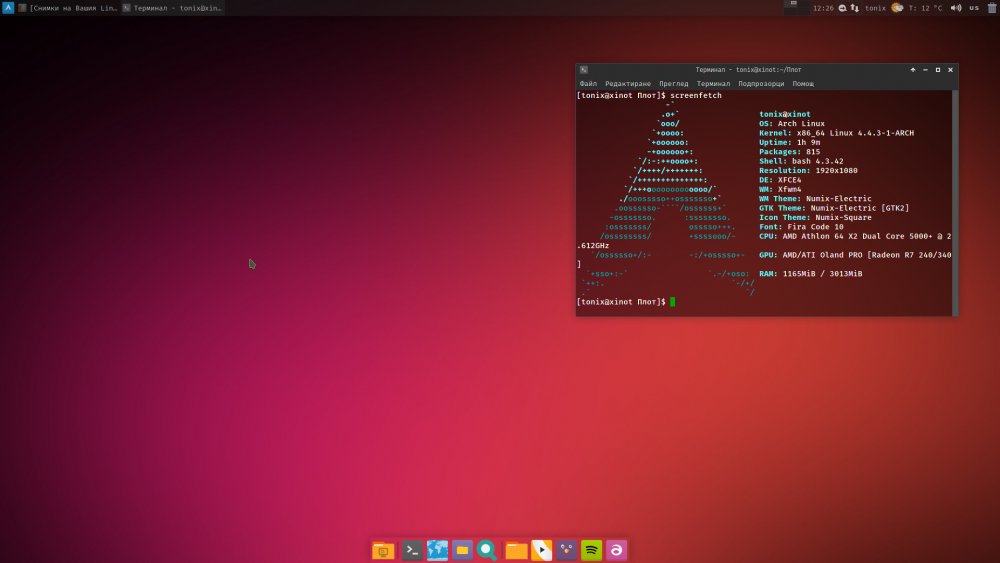Open the Преглед menu in the terminal
Viewport: 1000px width, 563px height.
673,84
